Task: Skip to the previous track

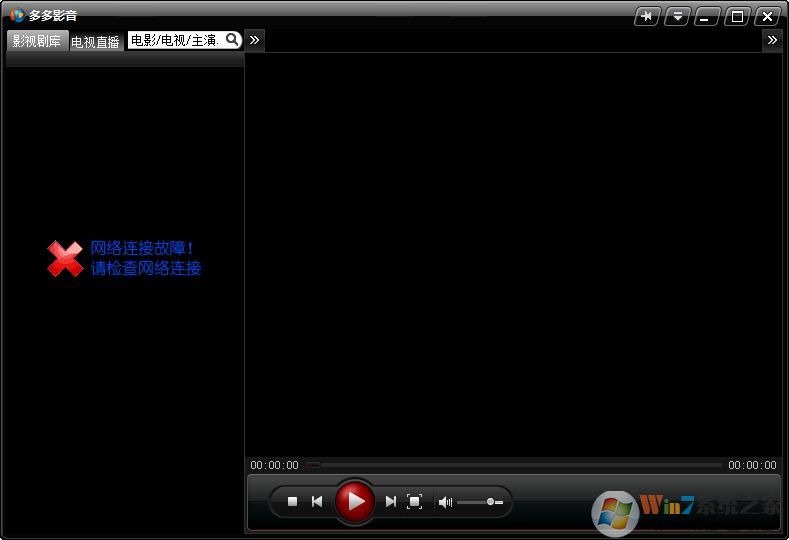Action: click(x=317, y=502)
